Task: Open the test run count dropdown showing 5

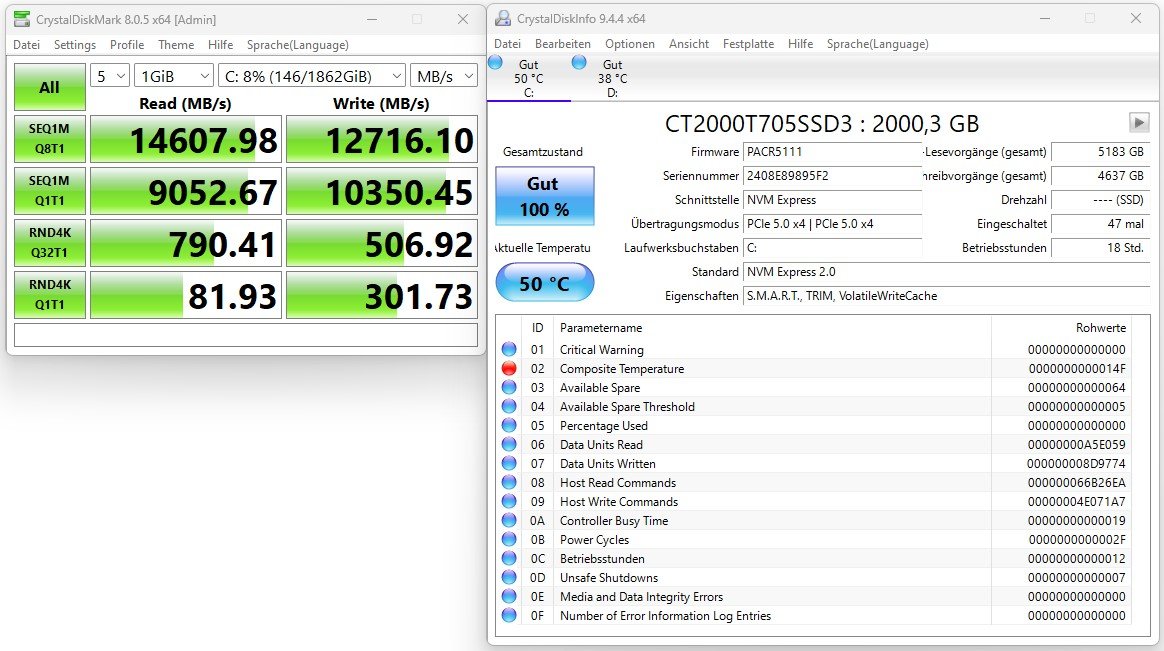Action: [109, 75]
